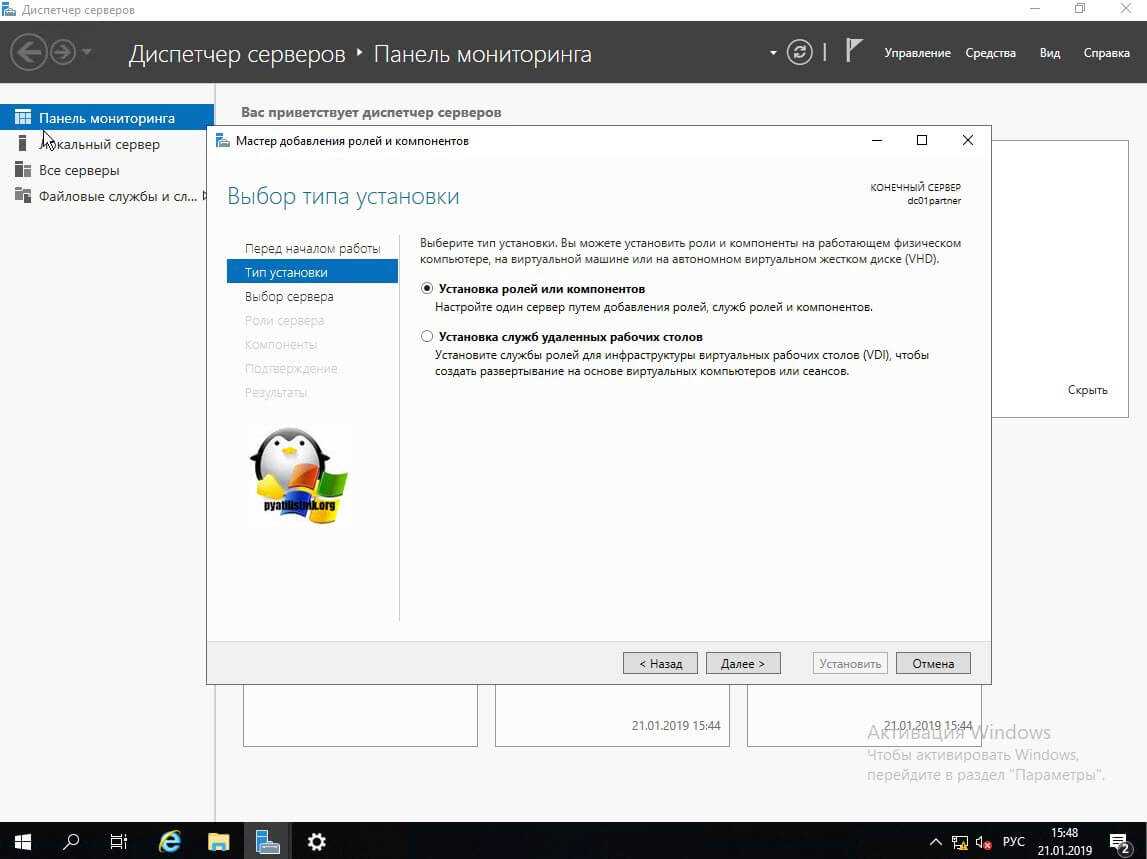Viewport: 1147px width, 859px height.
Task: Open File Explorer from the taskbar
Action: pos(219,841)
